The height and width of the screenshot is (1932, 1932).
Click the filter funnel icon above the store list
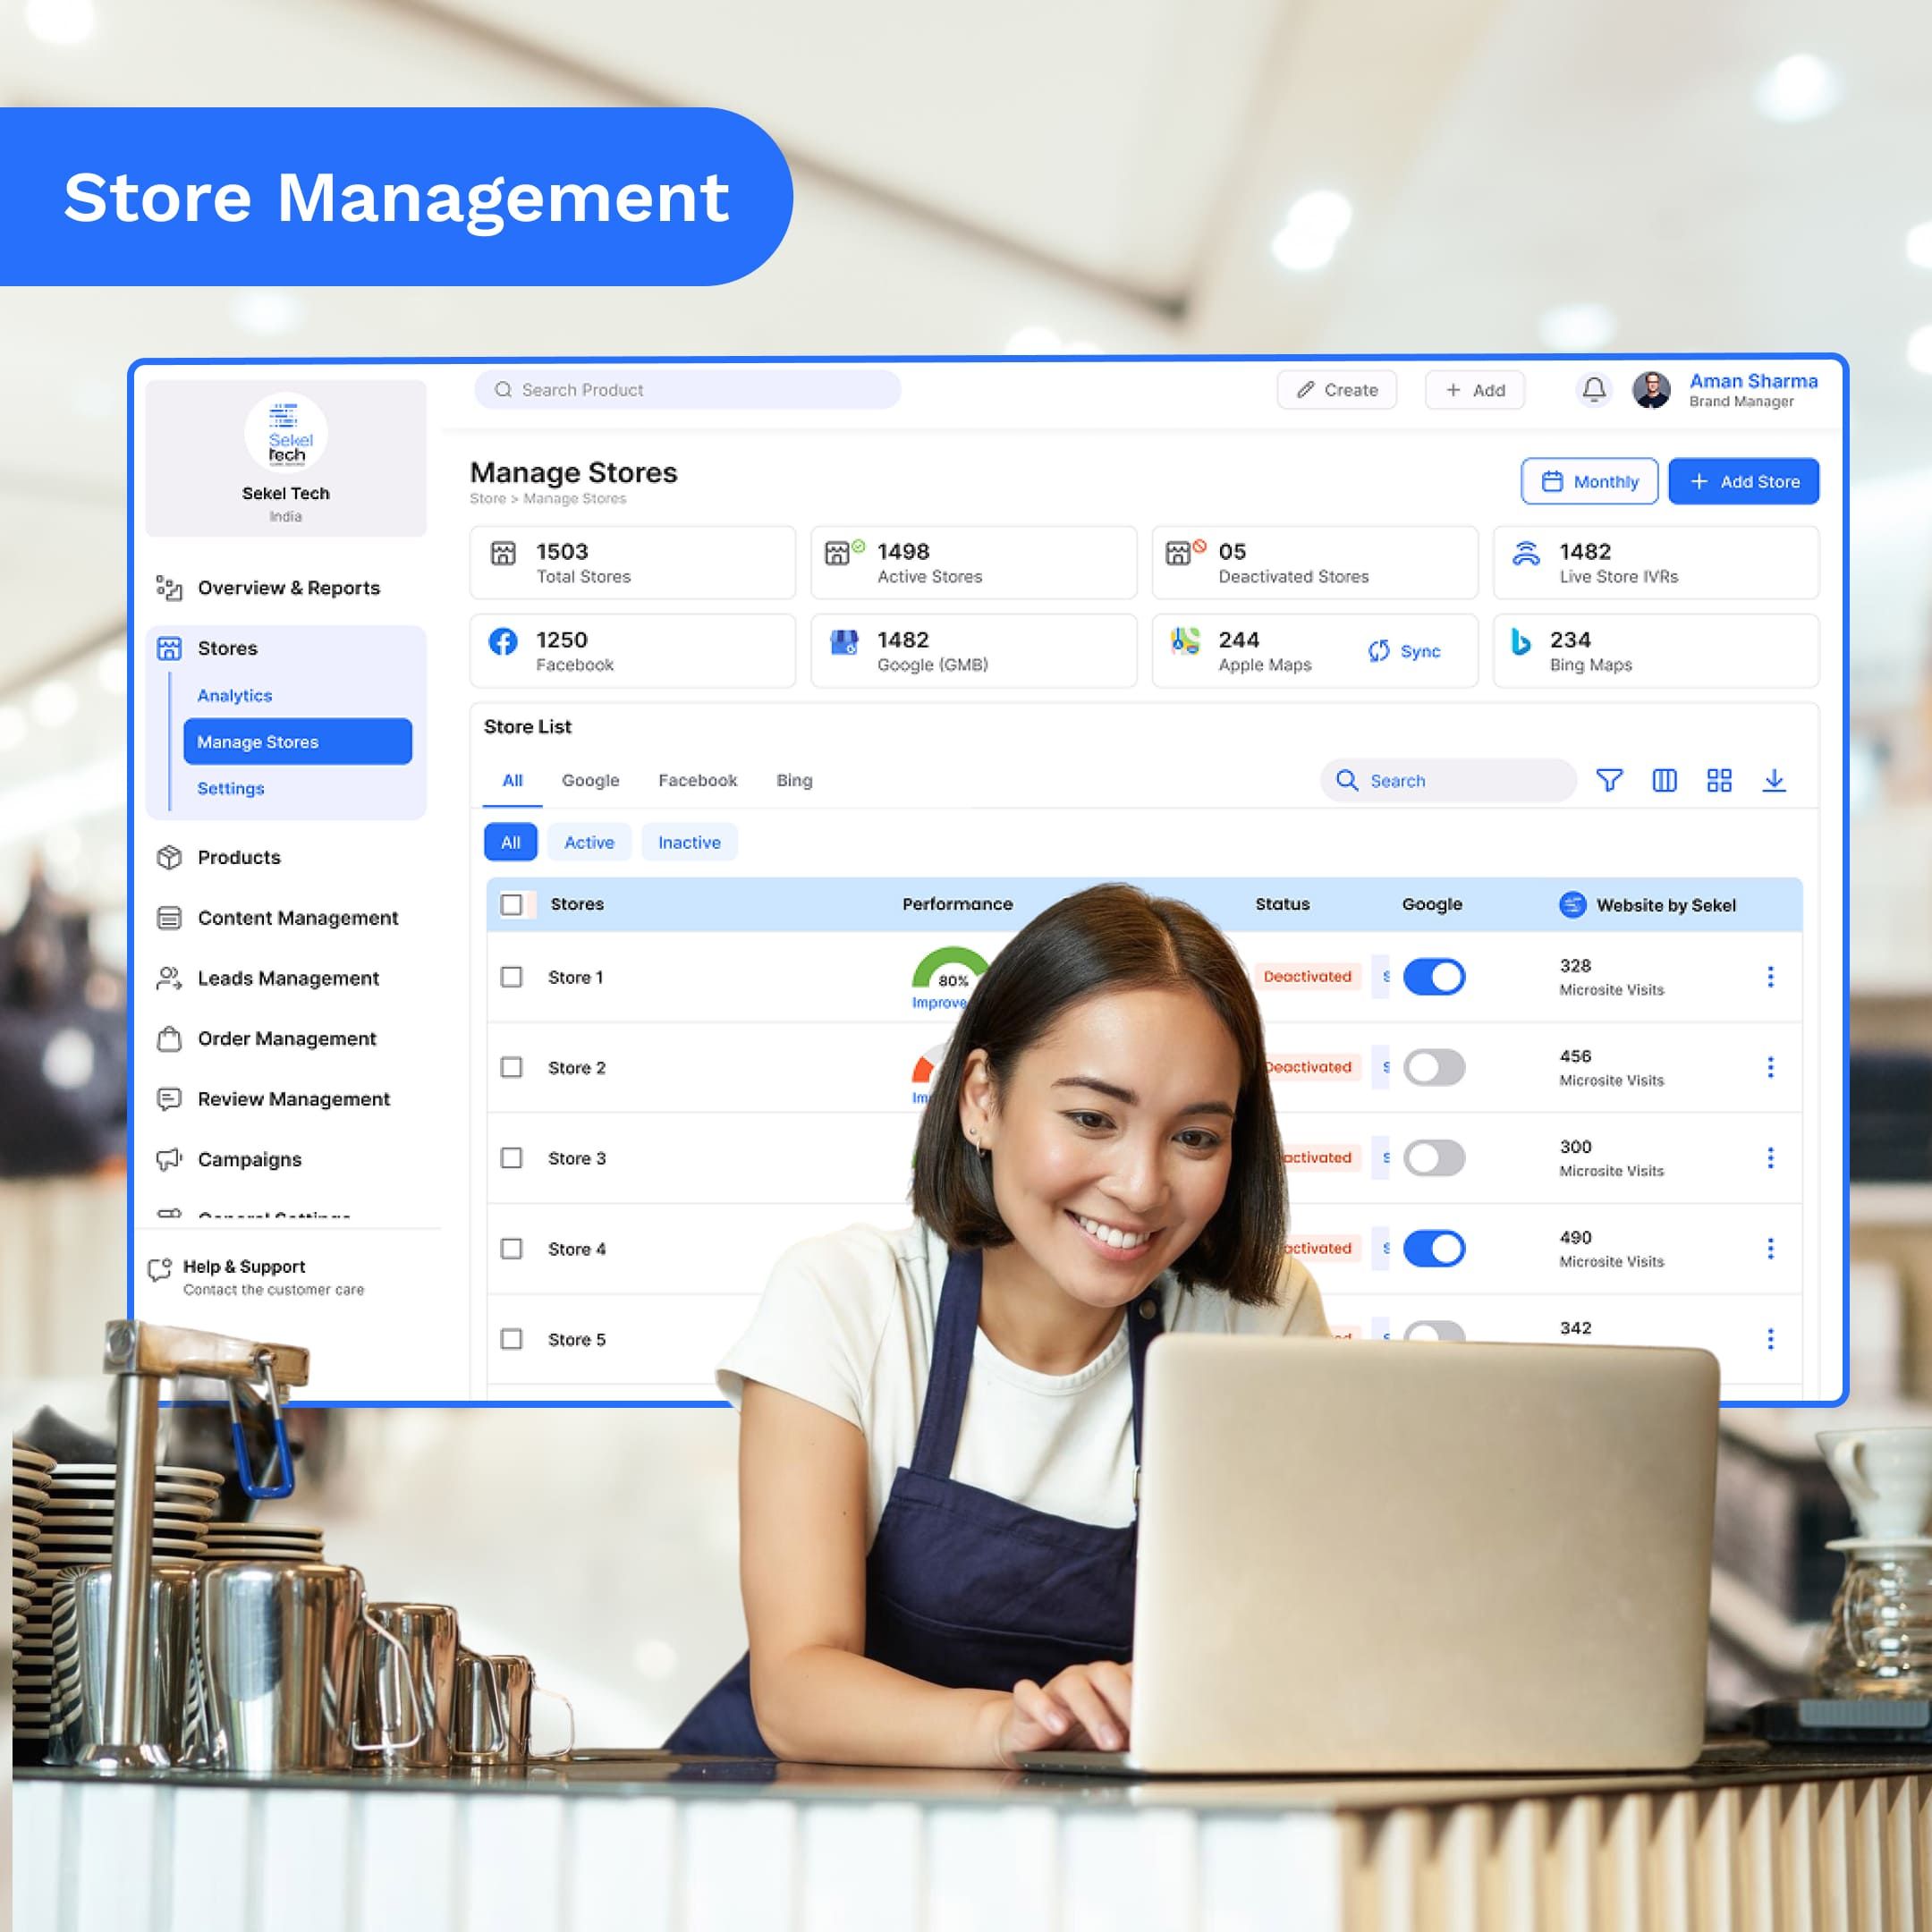[1610, 780]
